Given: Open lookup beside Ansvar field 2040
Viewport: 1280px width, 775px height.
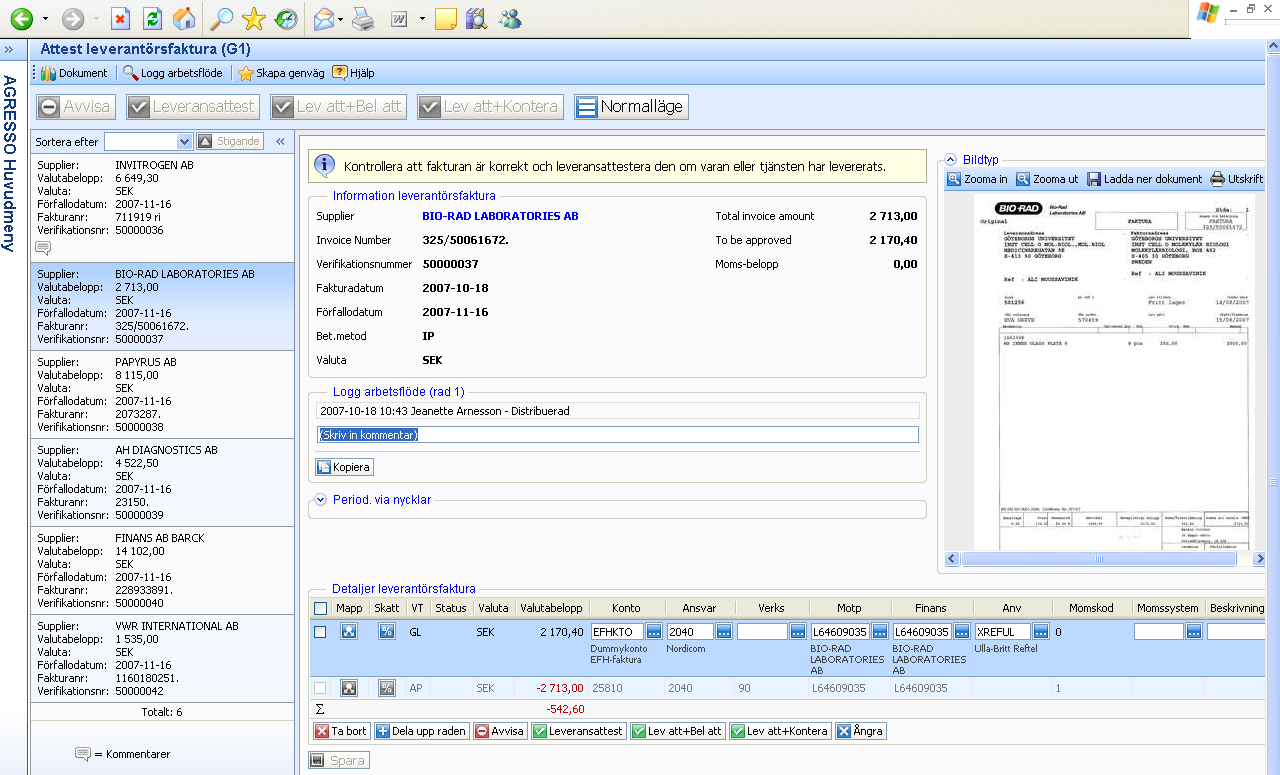Looking at the screenshot, I should click(724, 632).
